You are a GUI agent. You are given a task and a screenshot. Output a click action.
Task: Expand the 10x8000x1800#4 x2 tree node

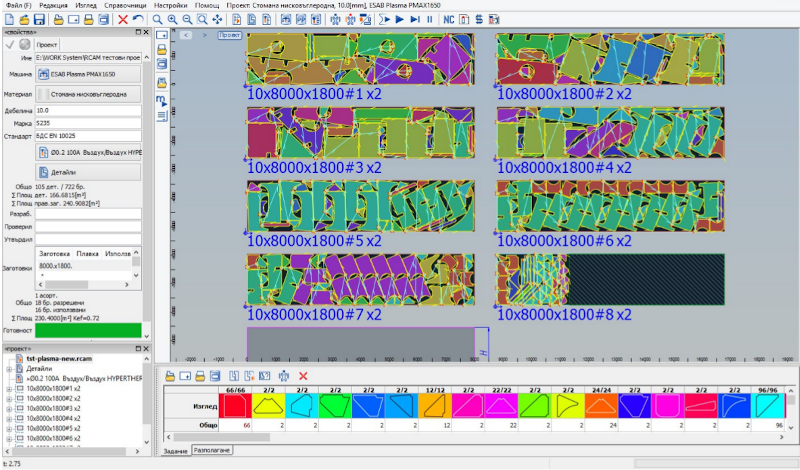[9, 417]
